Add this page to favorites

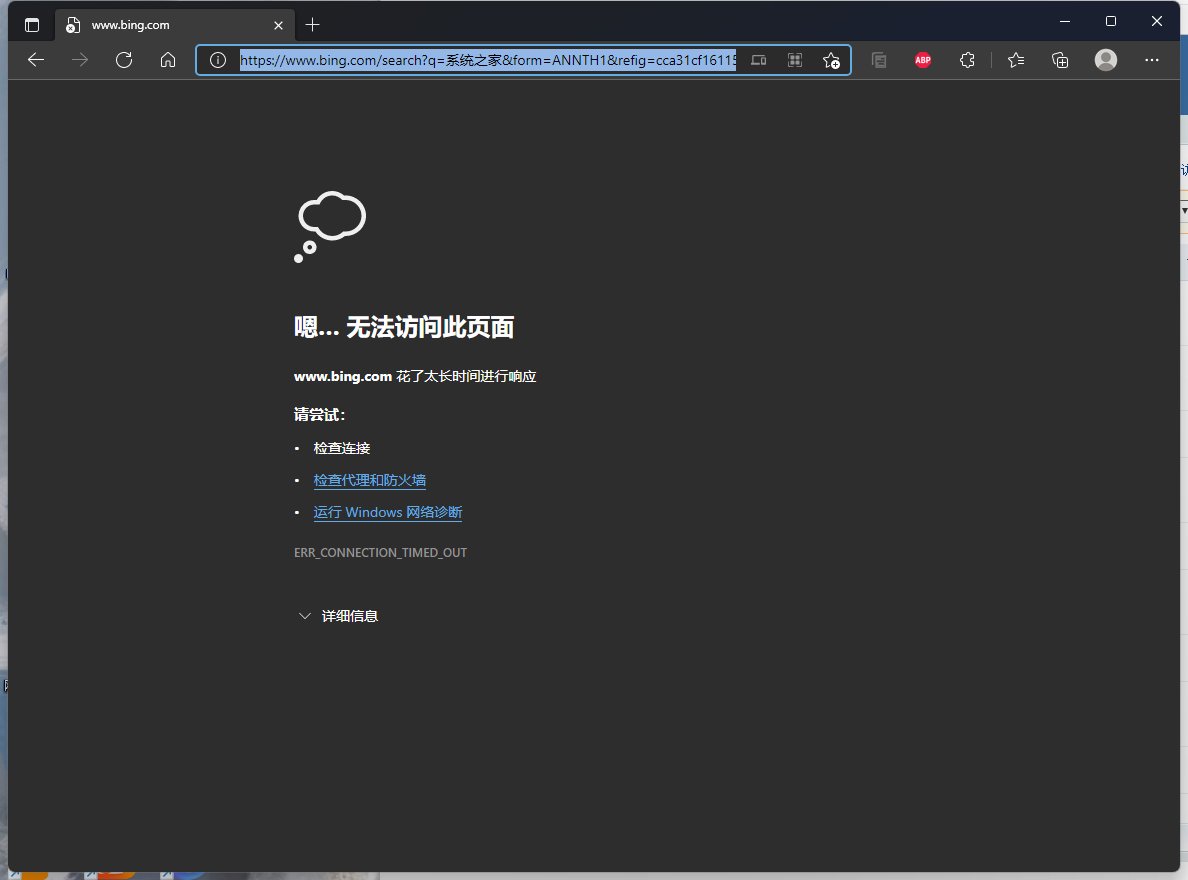click(x=831, y=61)
